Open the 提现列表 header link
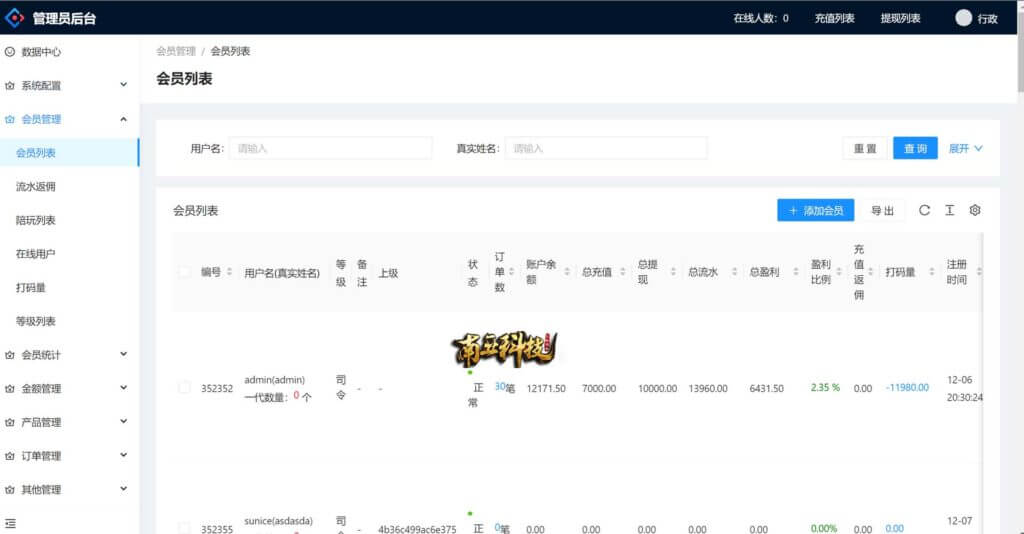The width and height of the screenshot is (1024, 534). click(x=900, y=18)
